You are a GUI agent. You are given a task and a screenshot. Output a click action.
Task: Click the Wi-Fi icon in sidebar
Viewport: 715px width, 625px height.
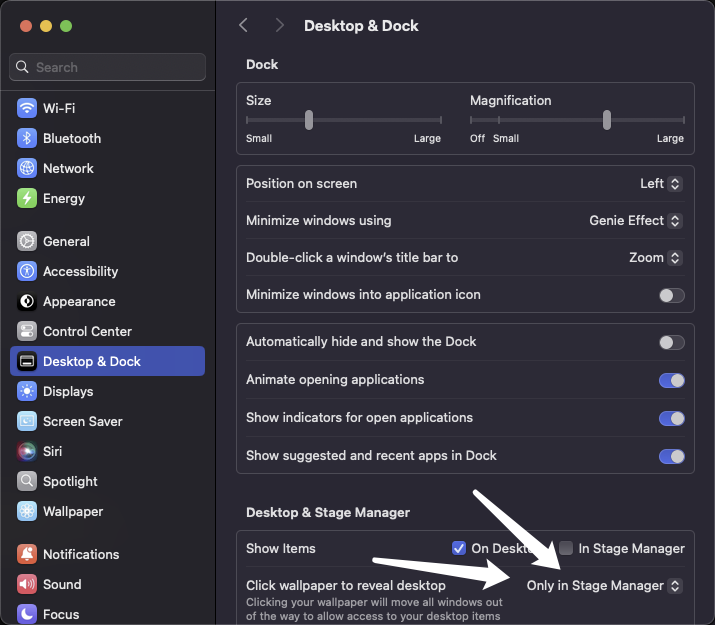click(x=27, y=108)
